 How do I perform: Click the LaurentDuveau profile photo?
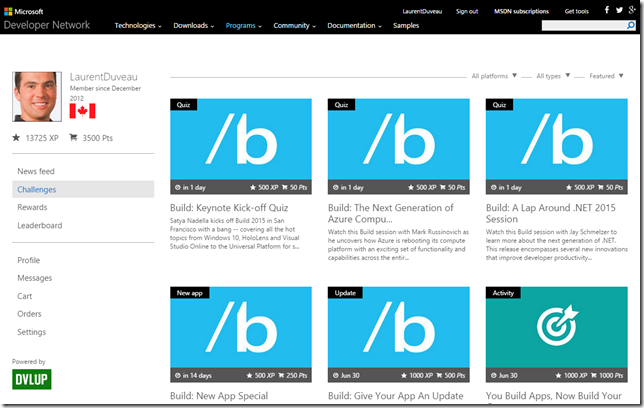[37, 97]
